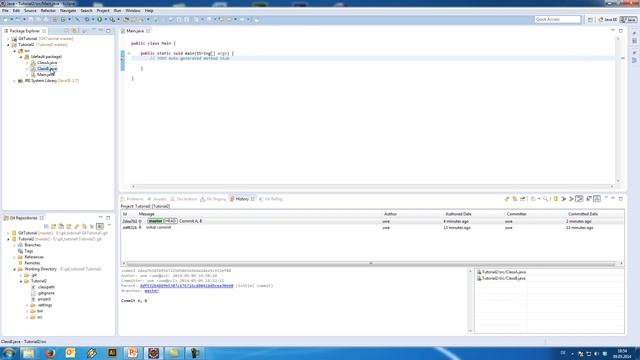Select Remotes in Git Repositories view

pos(32,263)
